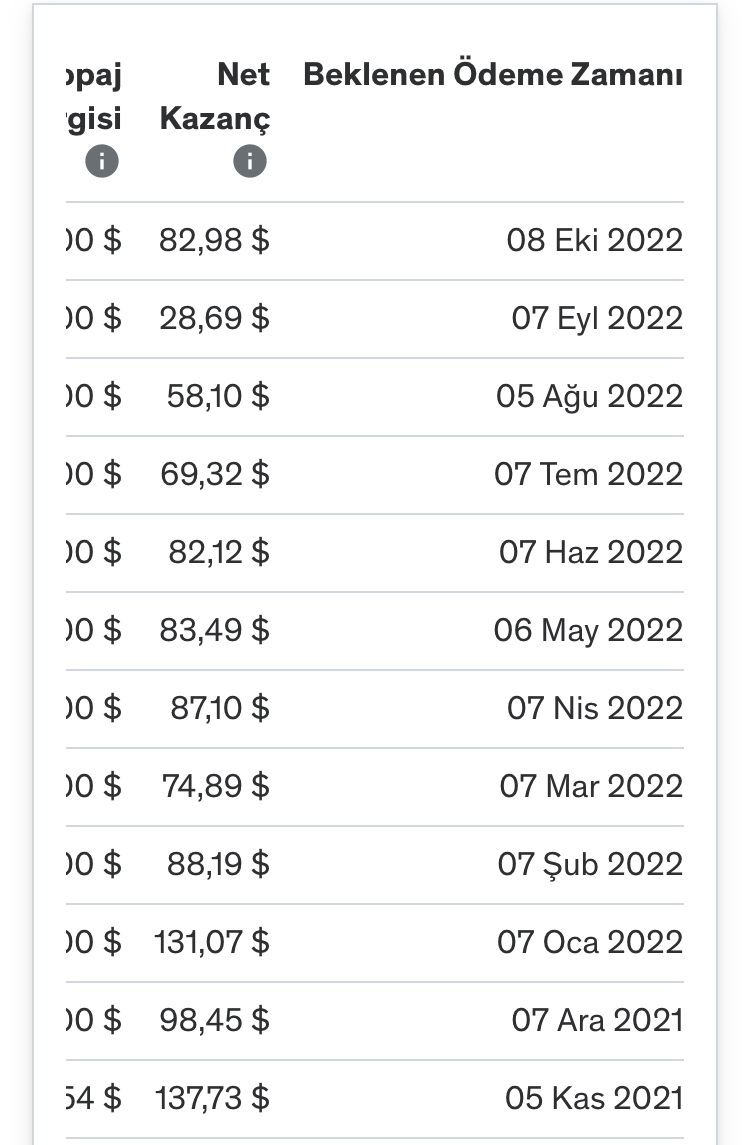Image resolution: width=750 pixels, height=1145 pixels.
Task: Select the 137,73 $ net earnings value
Action: tap(213, 1098)
